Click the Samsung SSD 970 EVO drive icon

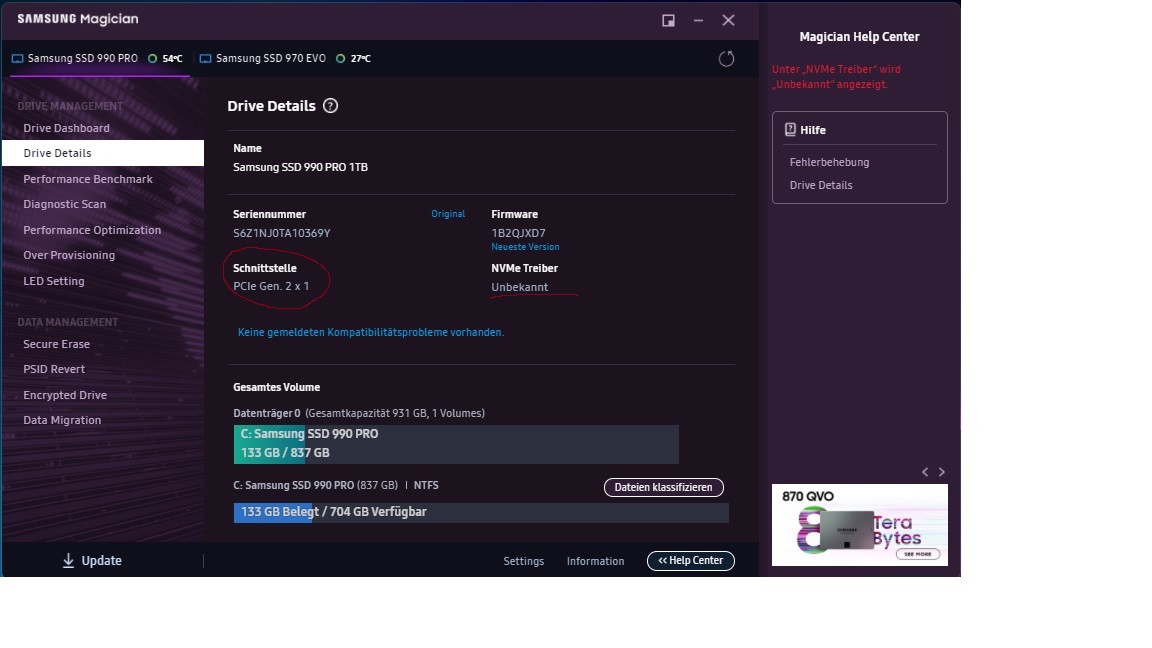coord(206,59)
